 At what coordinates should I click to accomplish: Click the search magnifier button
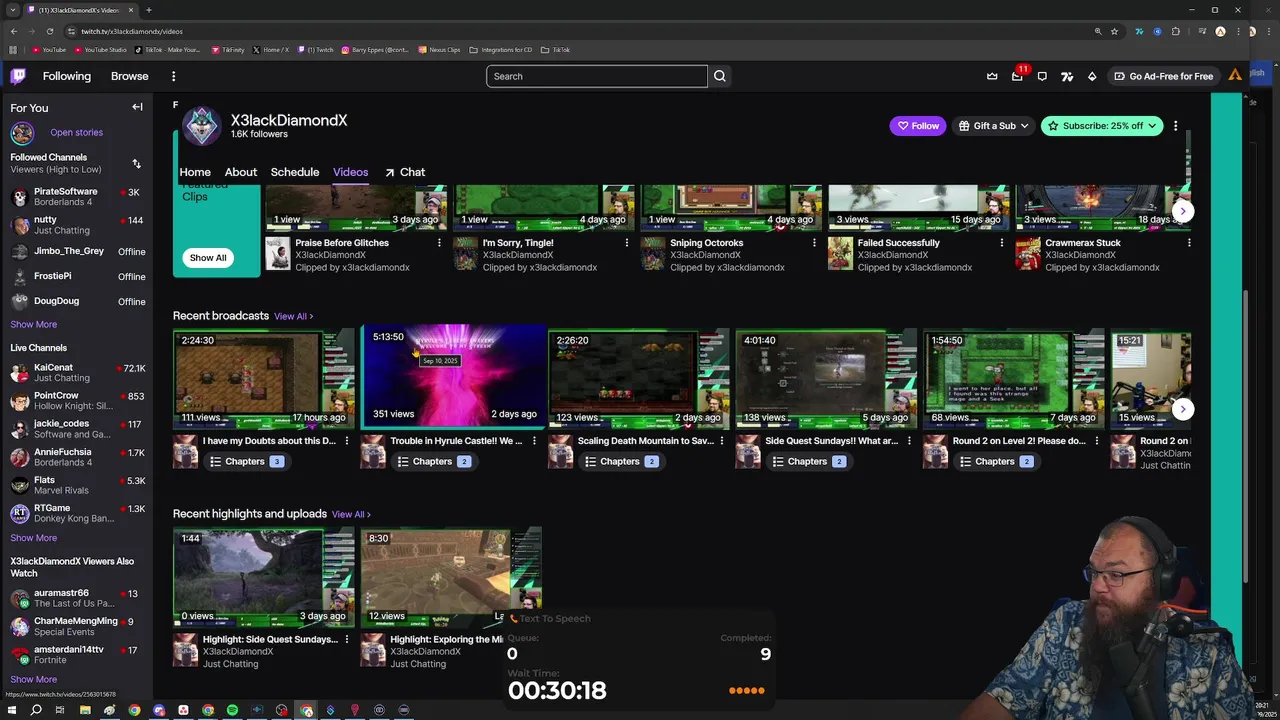point(720,76)
